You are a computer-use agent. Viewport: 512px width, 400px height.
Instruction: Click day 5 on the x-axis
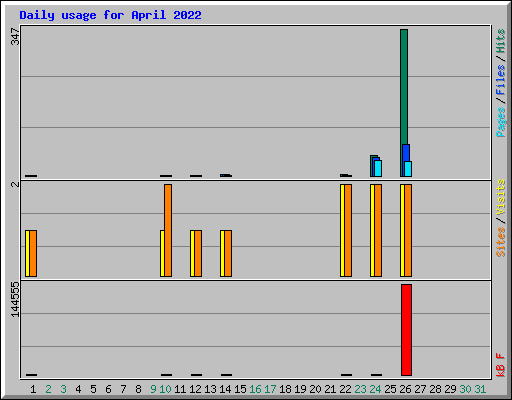[93, 389]
